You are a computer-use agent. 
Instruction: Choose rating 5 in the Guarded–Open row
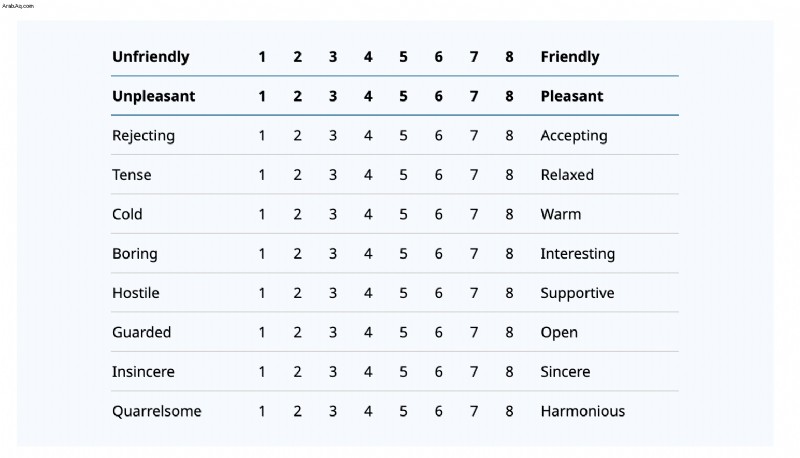pyautogui.click(x=403, y=332)
